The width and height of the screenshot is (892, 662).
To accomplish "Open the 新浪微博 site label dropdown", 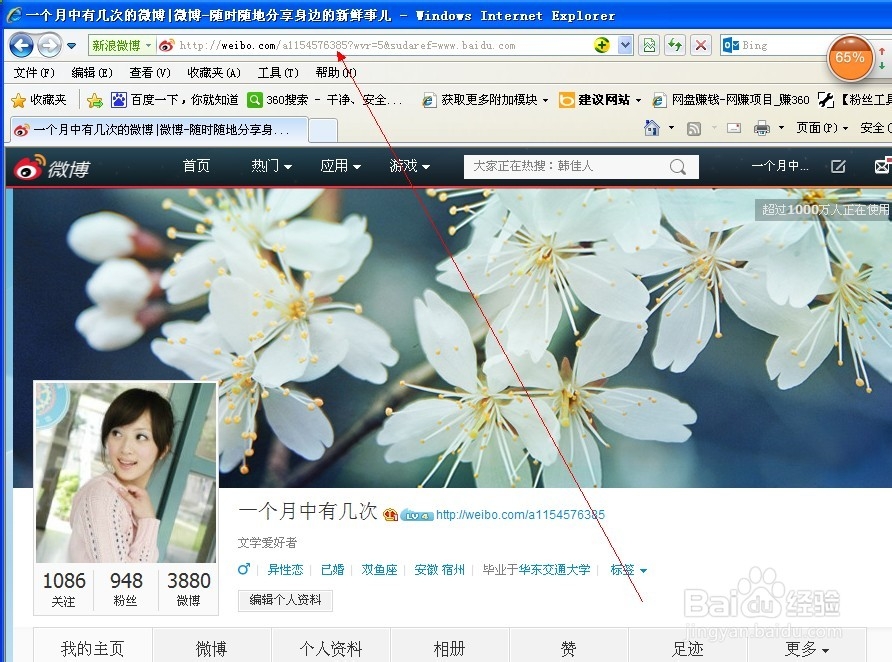I will click(x=122, y=45).
